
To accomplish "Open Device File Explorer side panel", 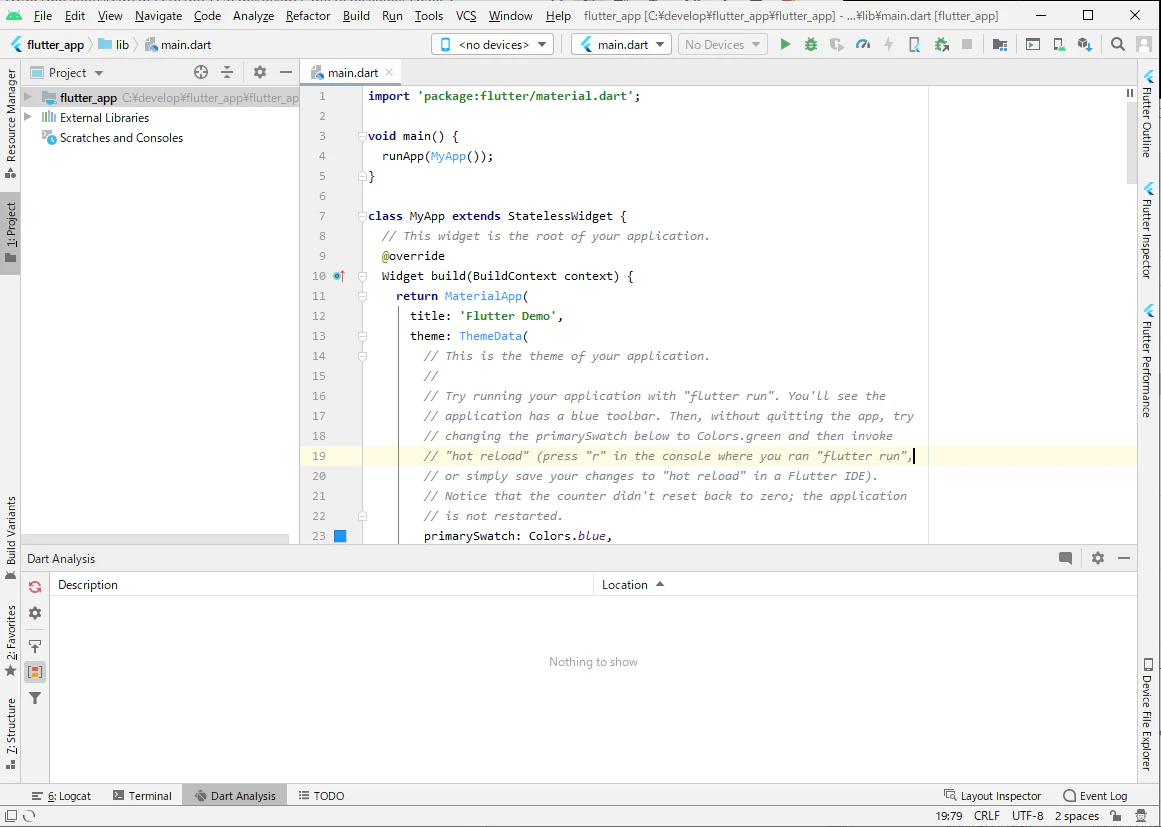I will click(x=1148, y=714).
